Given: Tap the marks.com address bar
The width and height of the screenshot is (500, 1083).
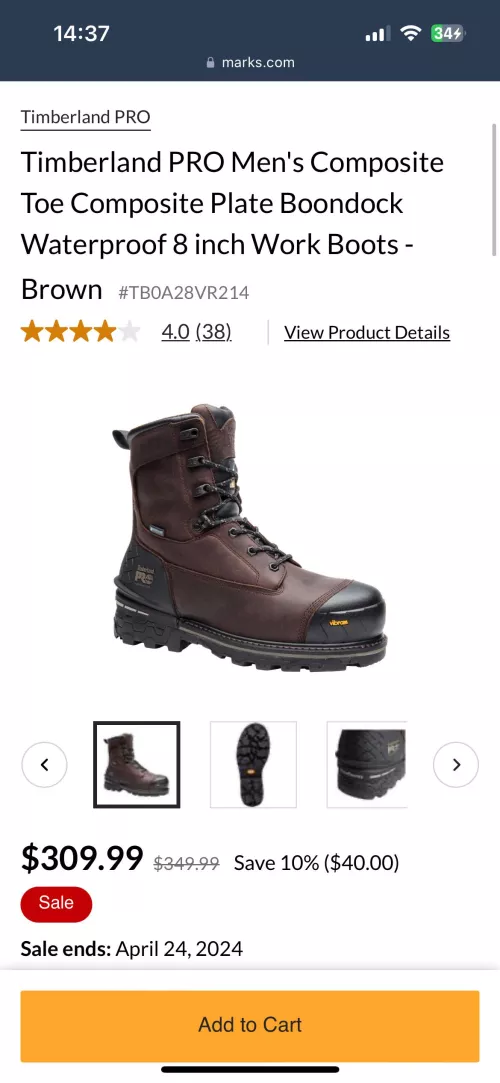Looking at the screenshot, I should click(250, 62).
